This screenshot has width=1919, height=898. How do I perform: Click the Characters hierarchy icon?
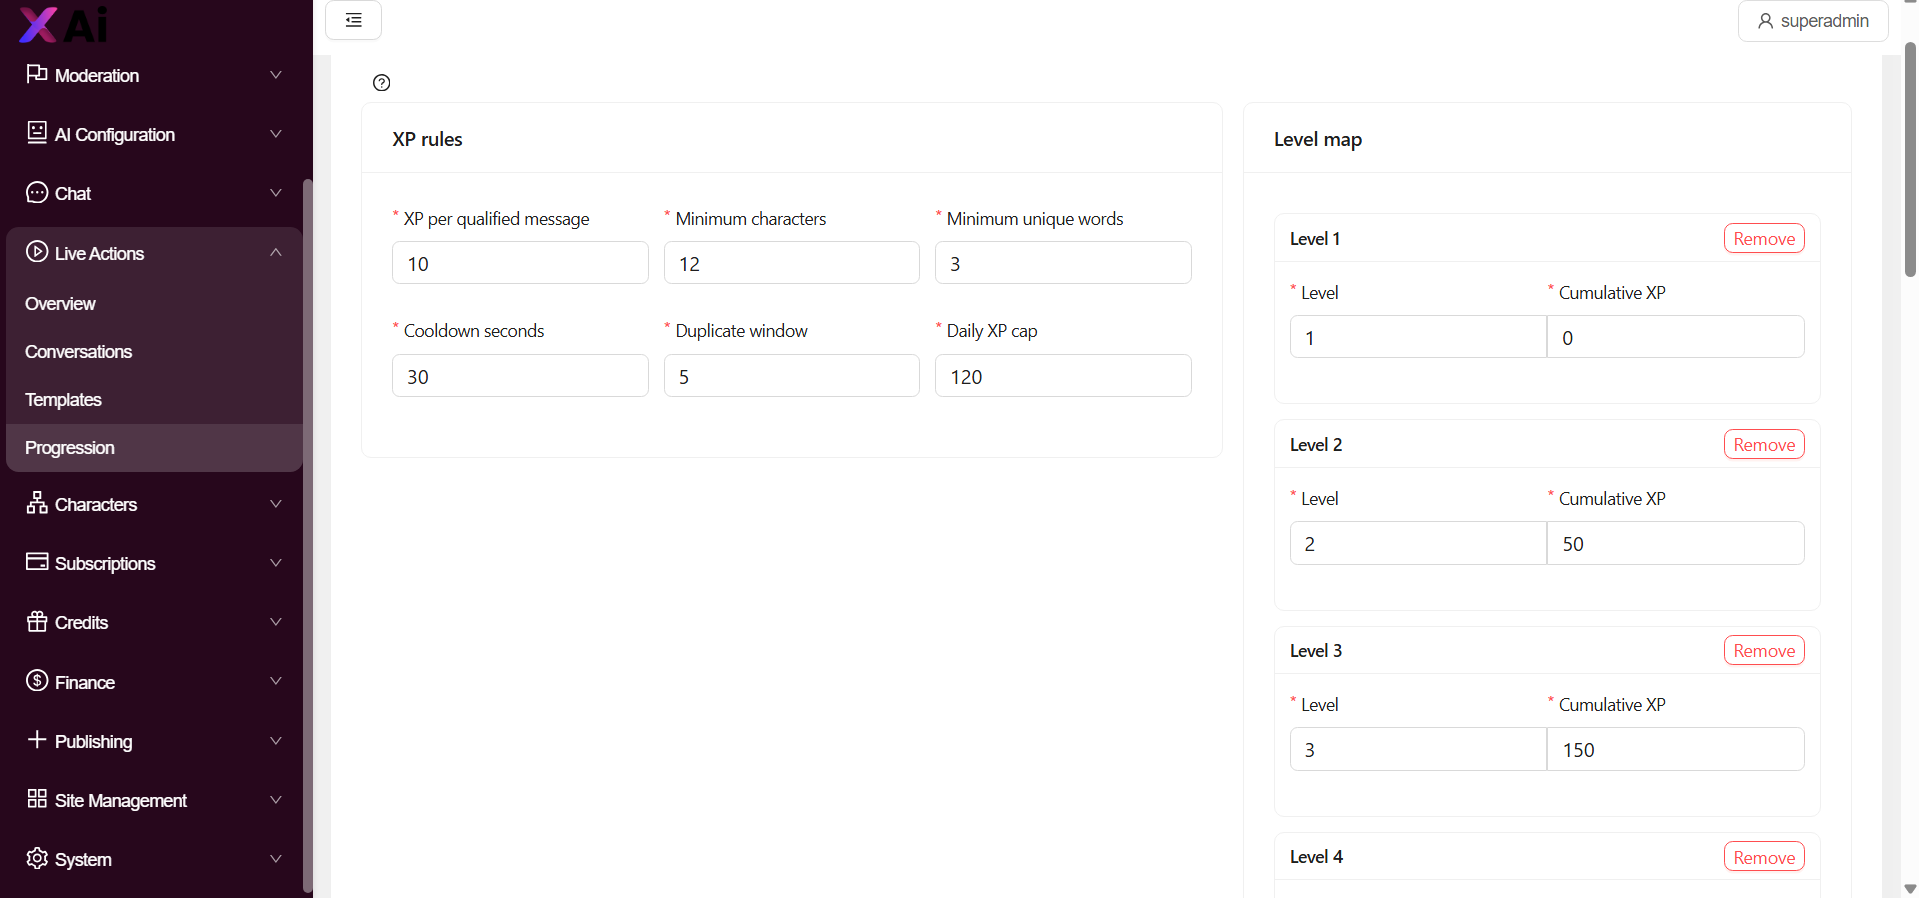[37, 503]
